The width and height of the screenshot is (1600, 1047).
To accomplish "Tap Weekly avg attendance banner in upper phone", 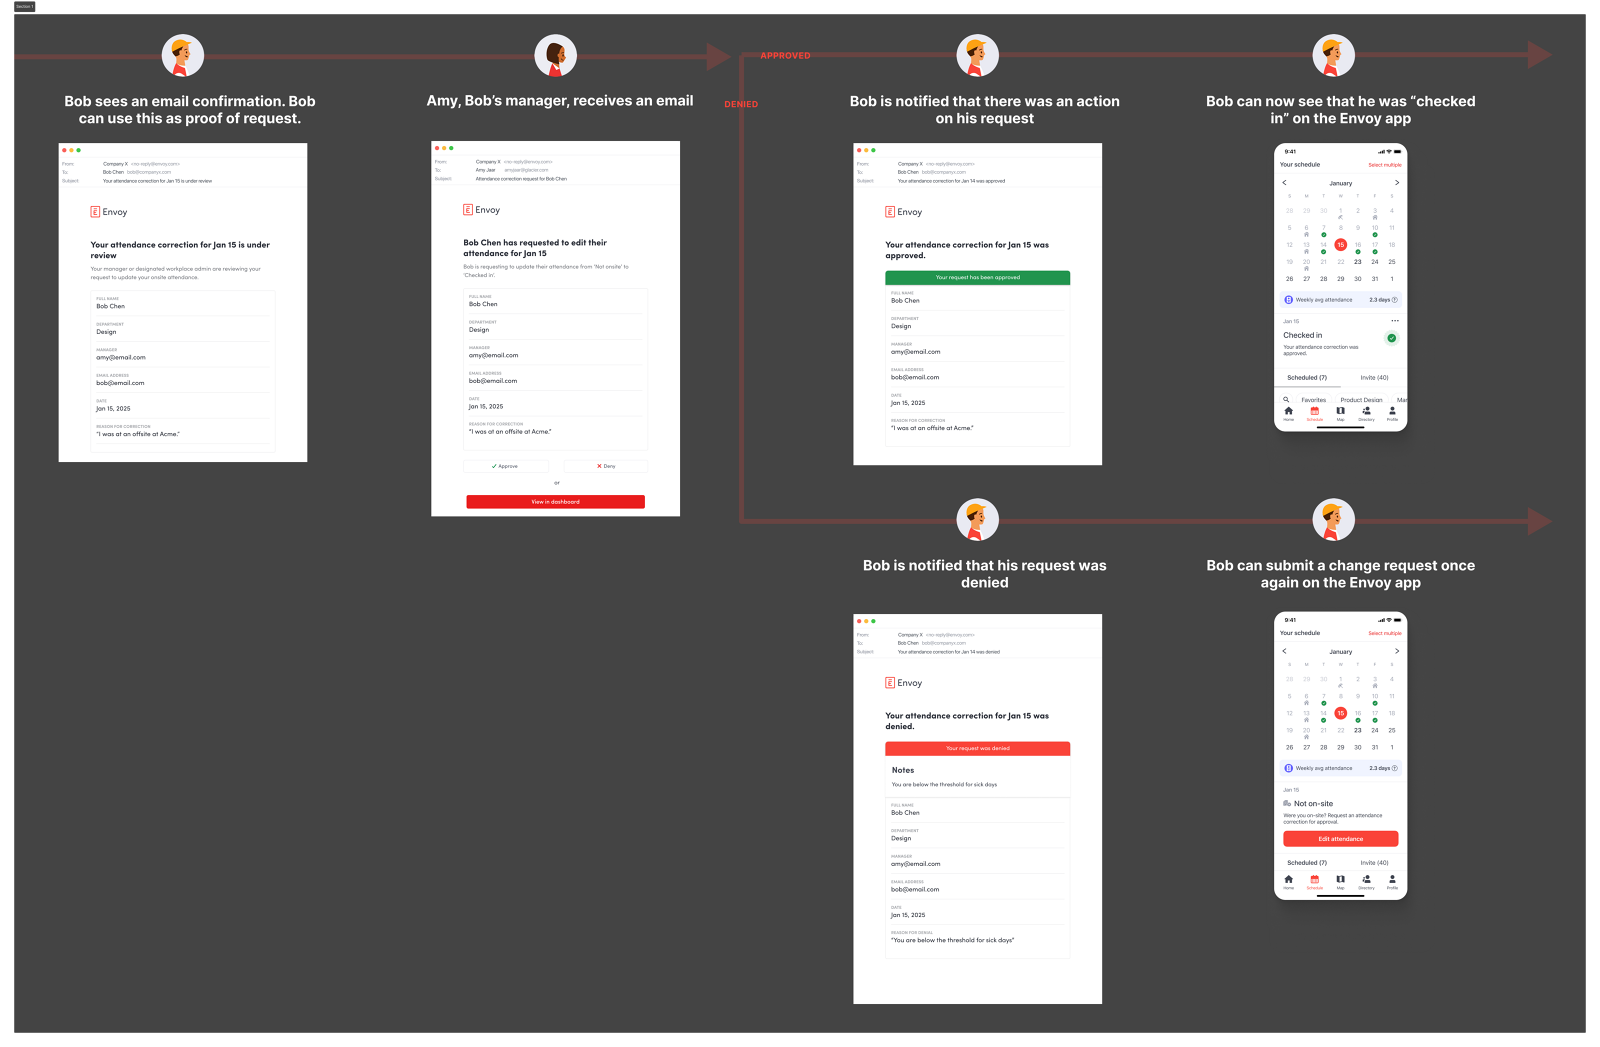I will (x=1340, y=300).
